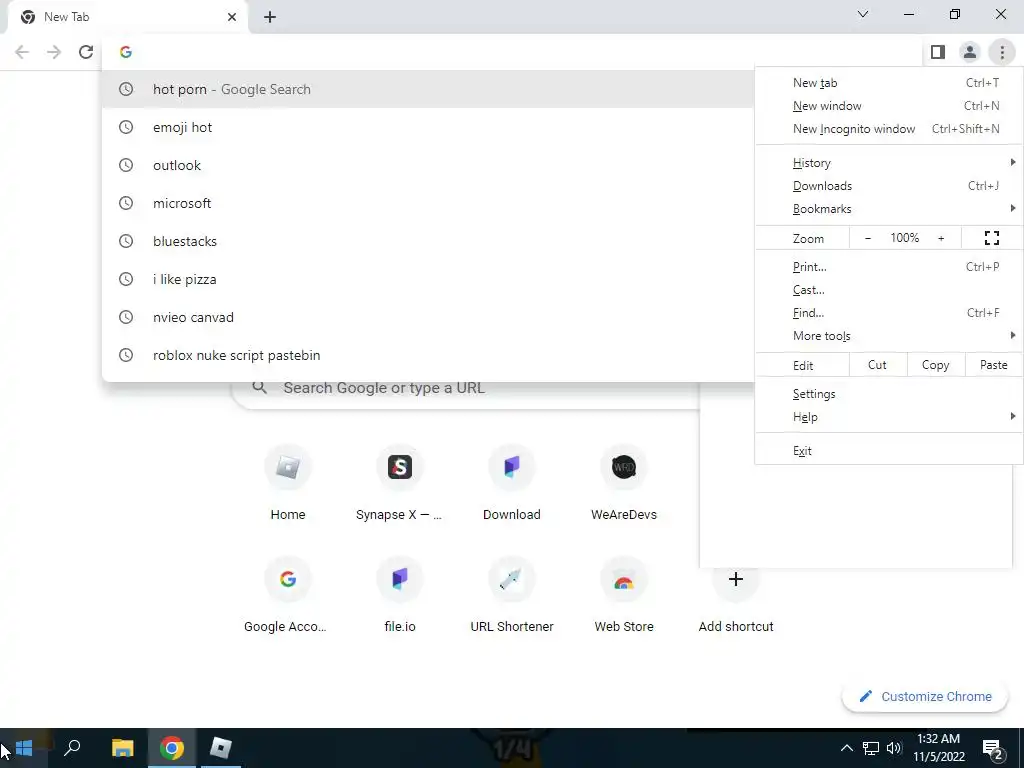Select the 'microsoft' suggestion
1024x768 pixels.
click(x=428, y=203)
